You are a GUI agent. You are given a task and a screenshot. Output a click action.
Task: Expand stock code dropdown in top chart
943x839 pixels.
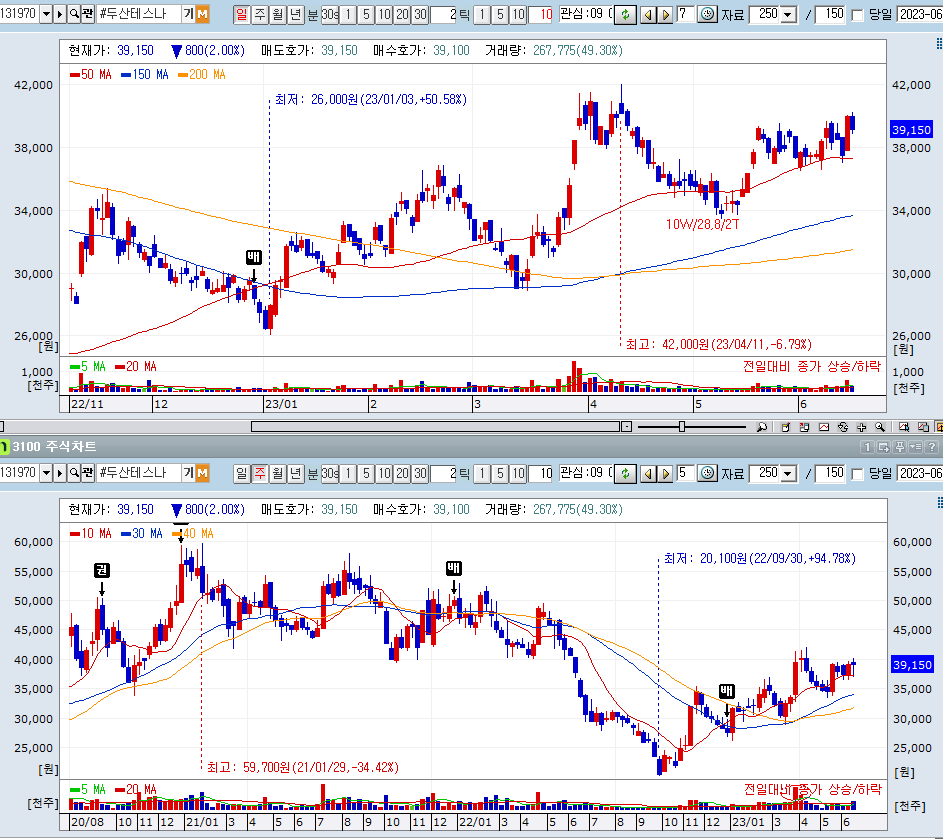tap(46, 14)
